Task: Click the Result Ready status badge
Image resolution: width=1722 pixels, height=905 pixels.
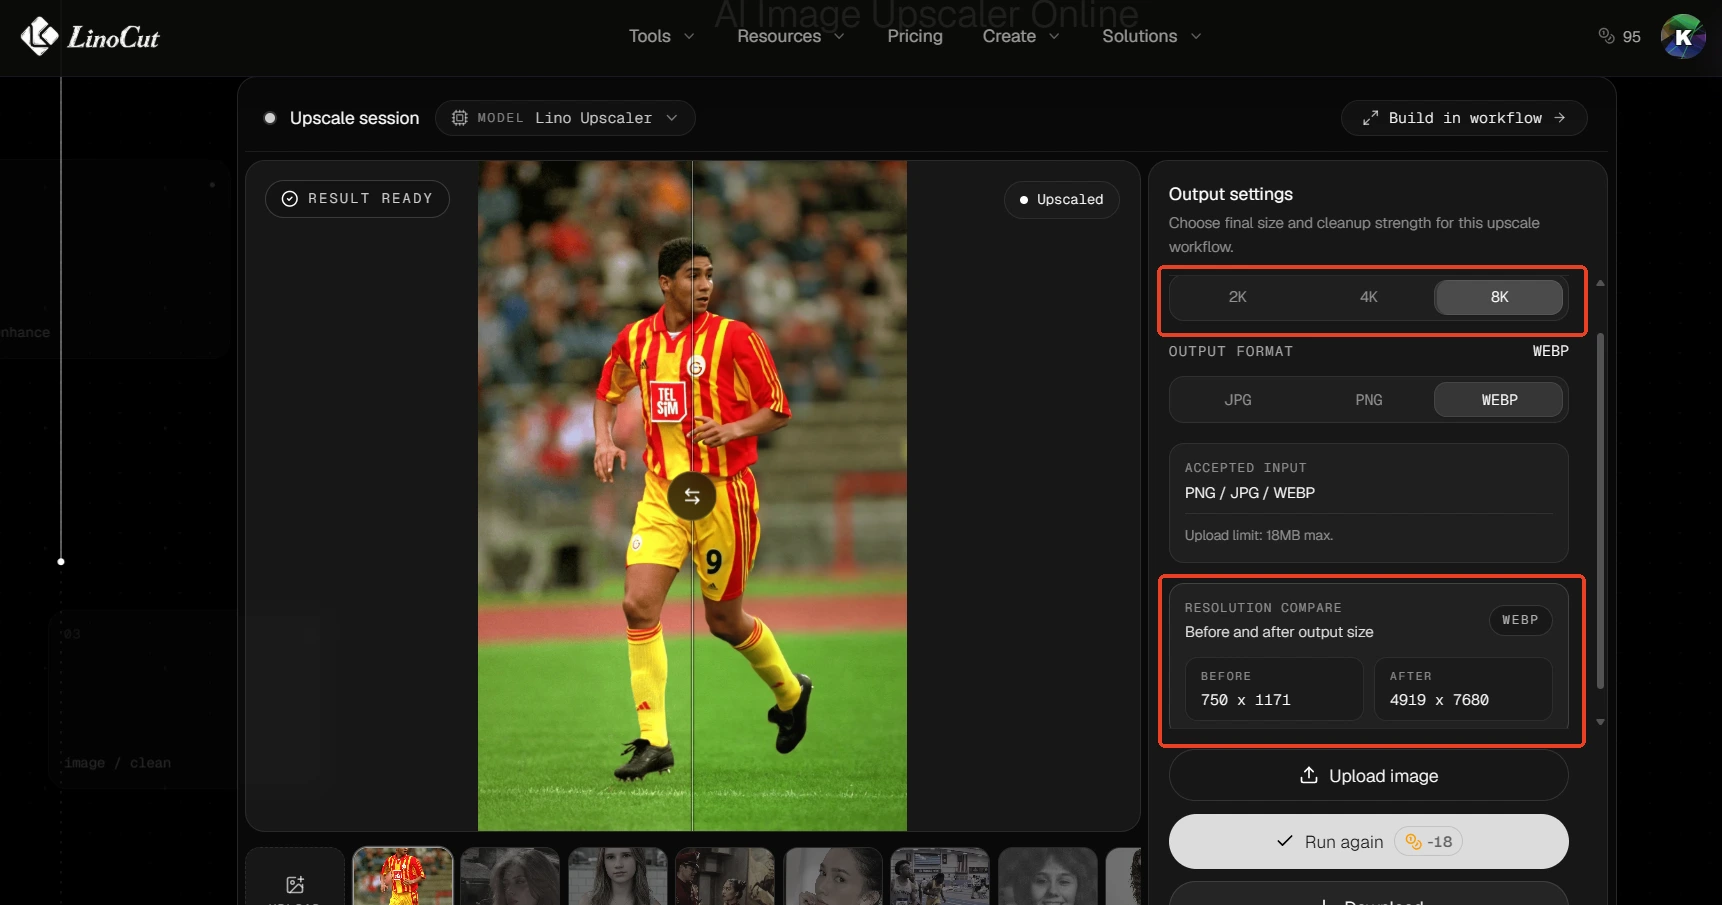Action: pos(357,199)
